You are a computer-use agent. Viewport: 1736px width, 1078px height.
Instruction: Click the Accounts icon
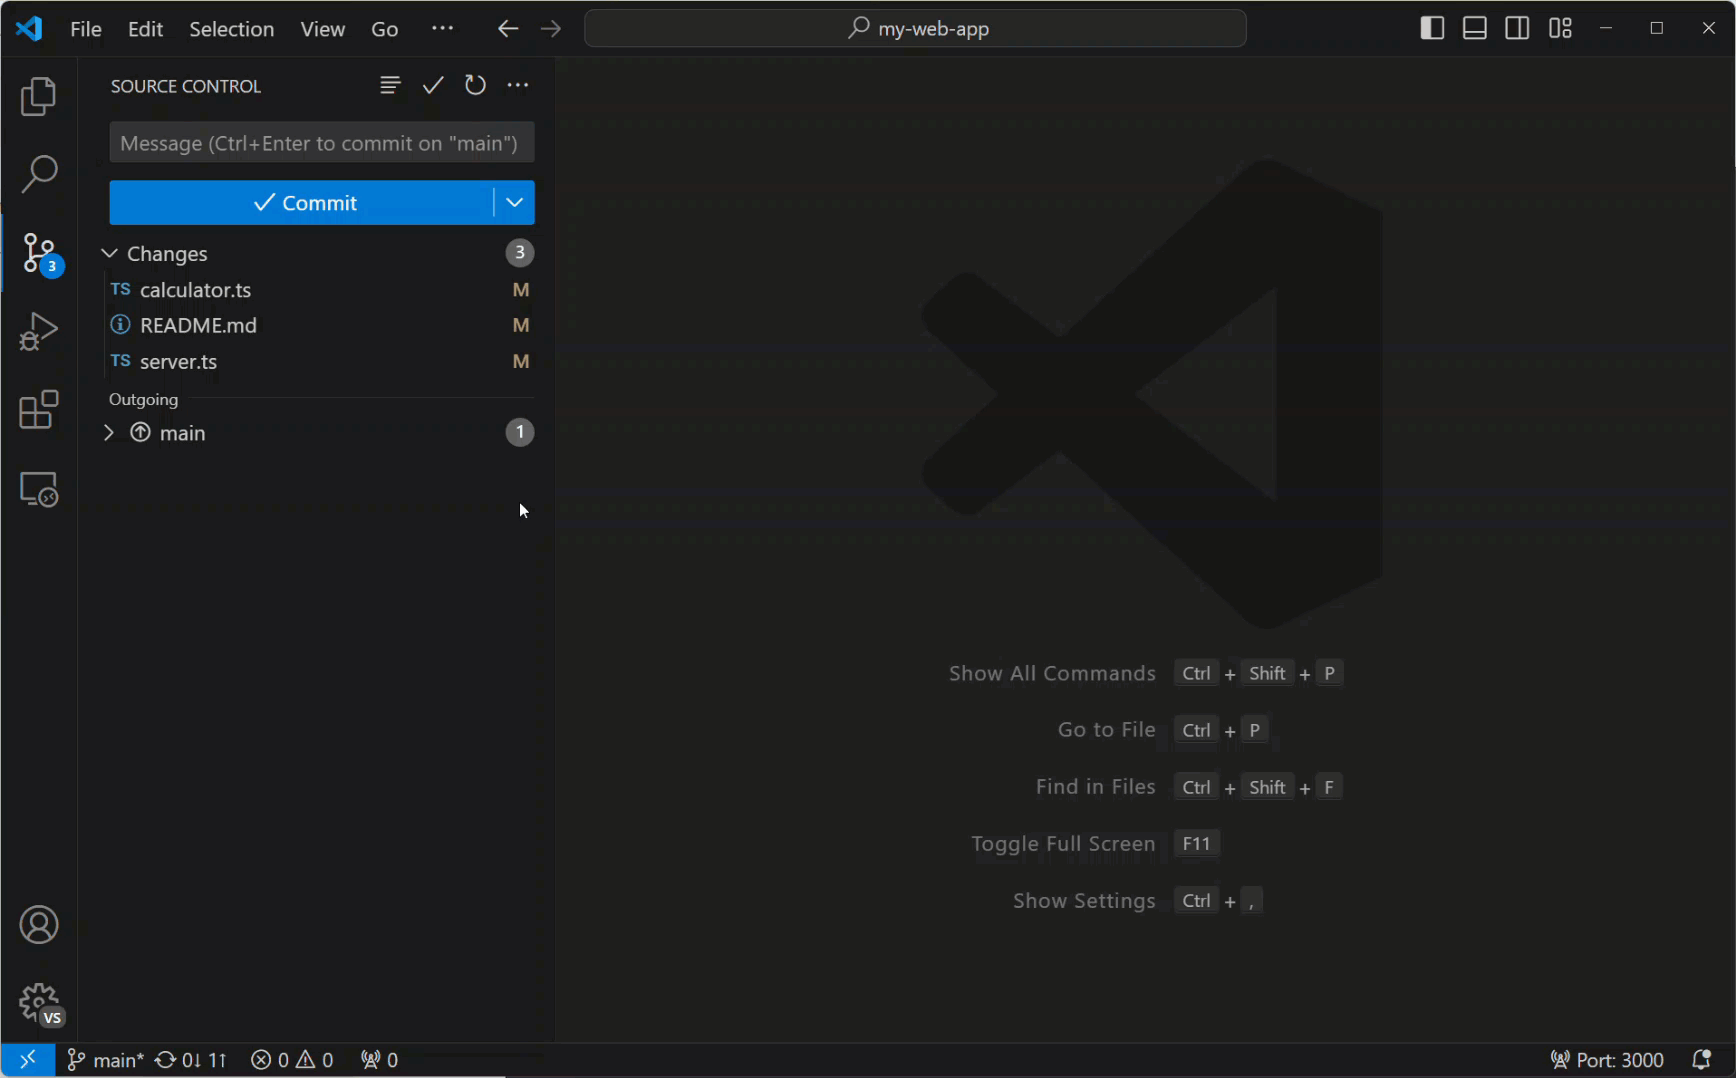pyautogui.click(x=38, y=924)
